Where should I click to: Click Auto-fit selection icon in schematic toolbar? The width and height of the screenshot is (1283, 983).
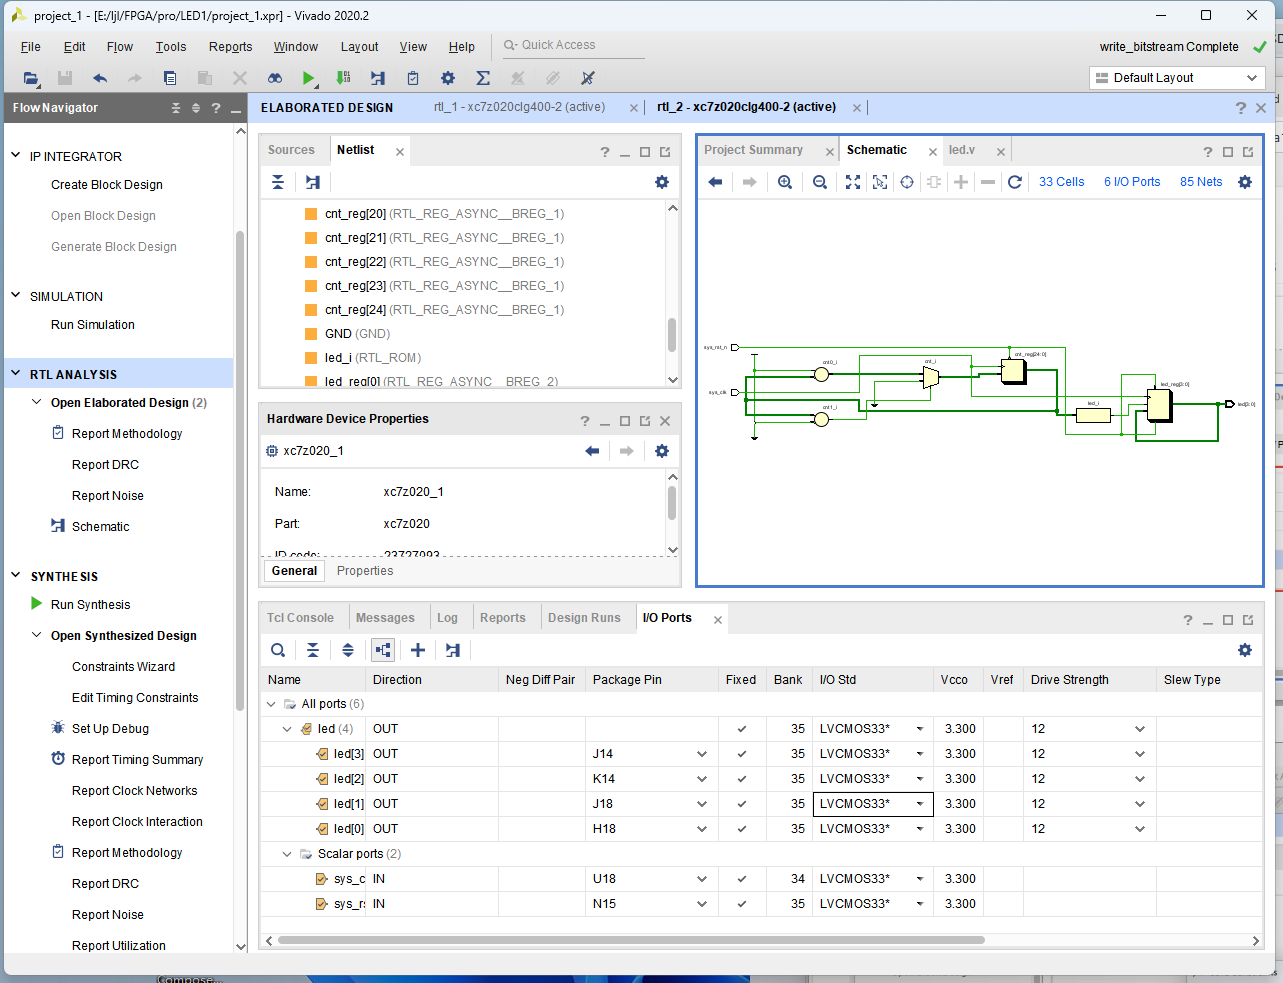pyautogui.click(x=880, y=182)
